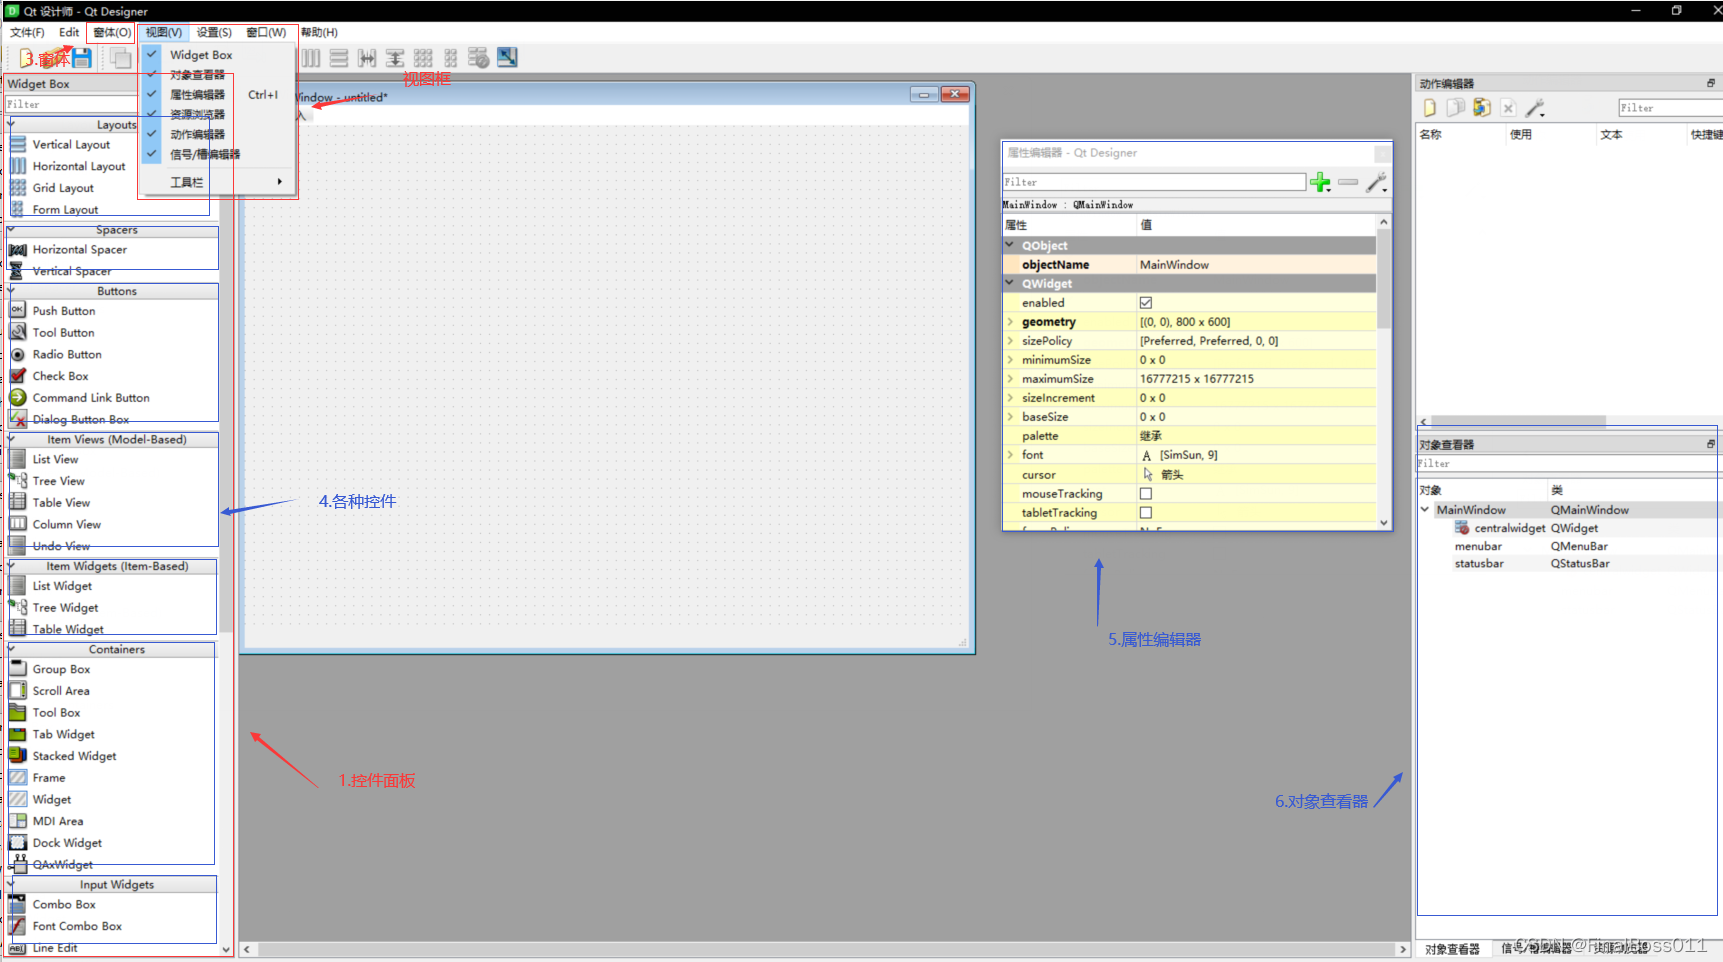Screen dimensions: 1723x962
Task: Open the 窗体(O) menu
Action: tap(112, 33)
